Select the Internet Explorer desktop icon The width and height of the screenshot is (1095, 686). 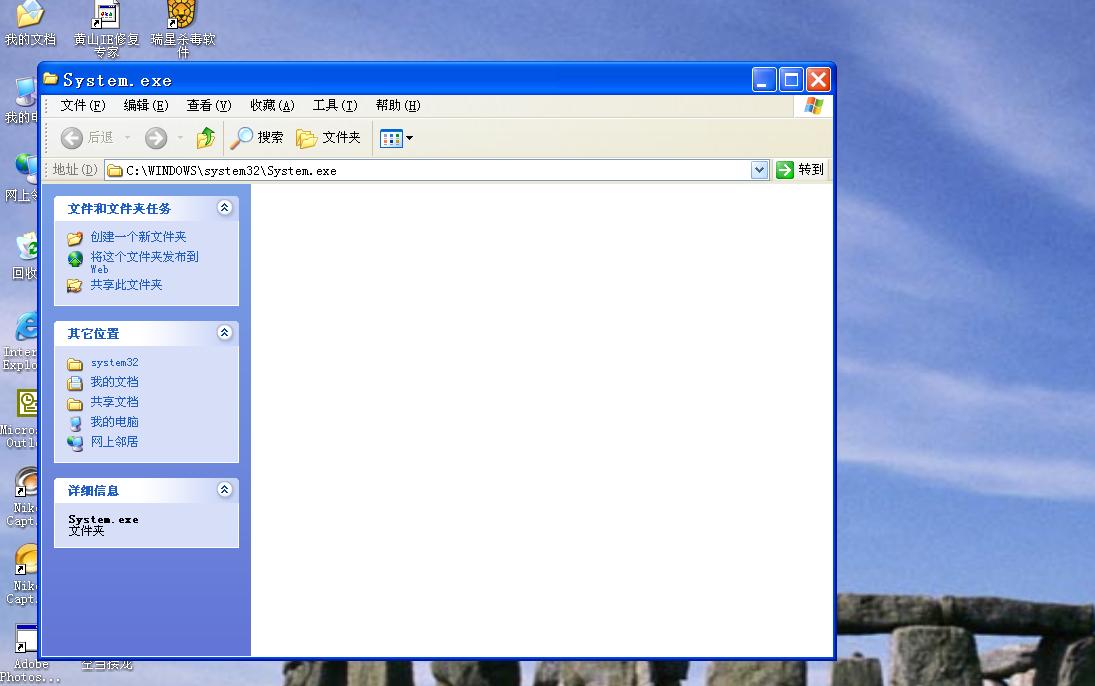click(x=22, y=342)
